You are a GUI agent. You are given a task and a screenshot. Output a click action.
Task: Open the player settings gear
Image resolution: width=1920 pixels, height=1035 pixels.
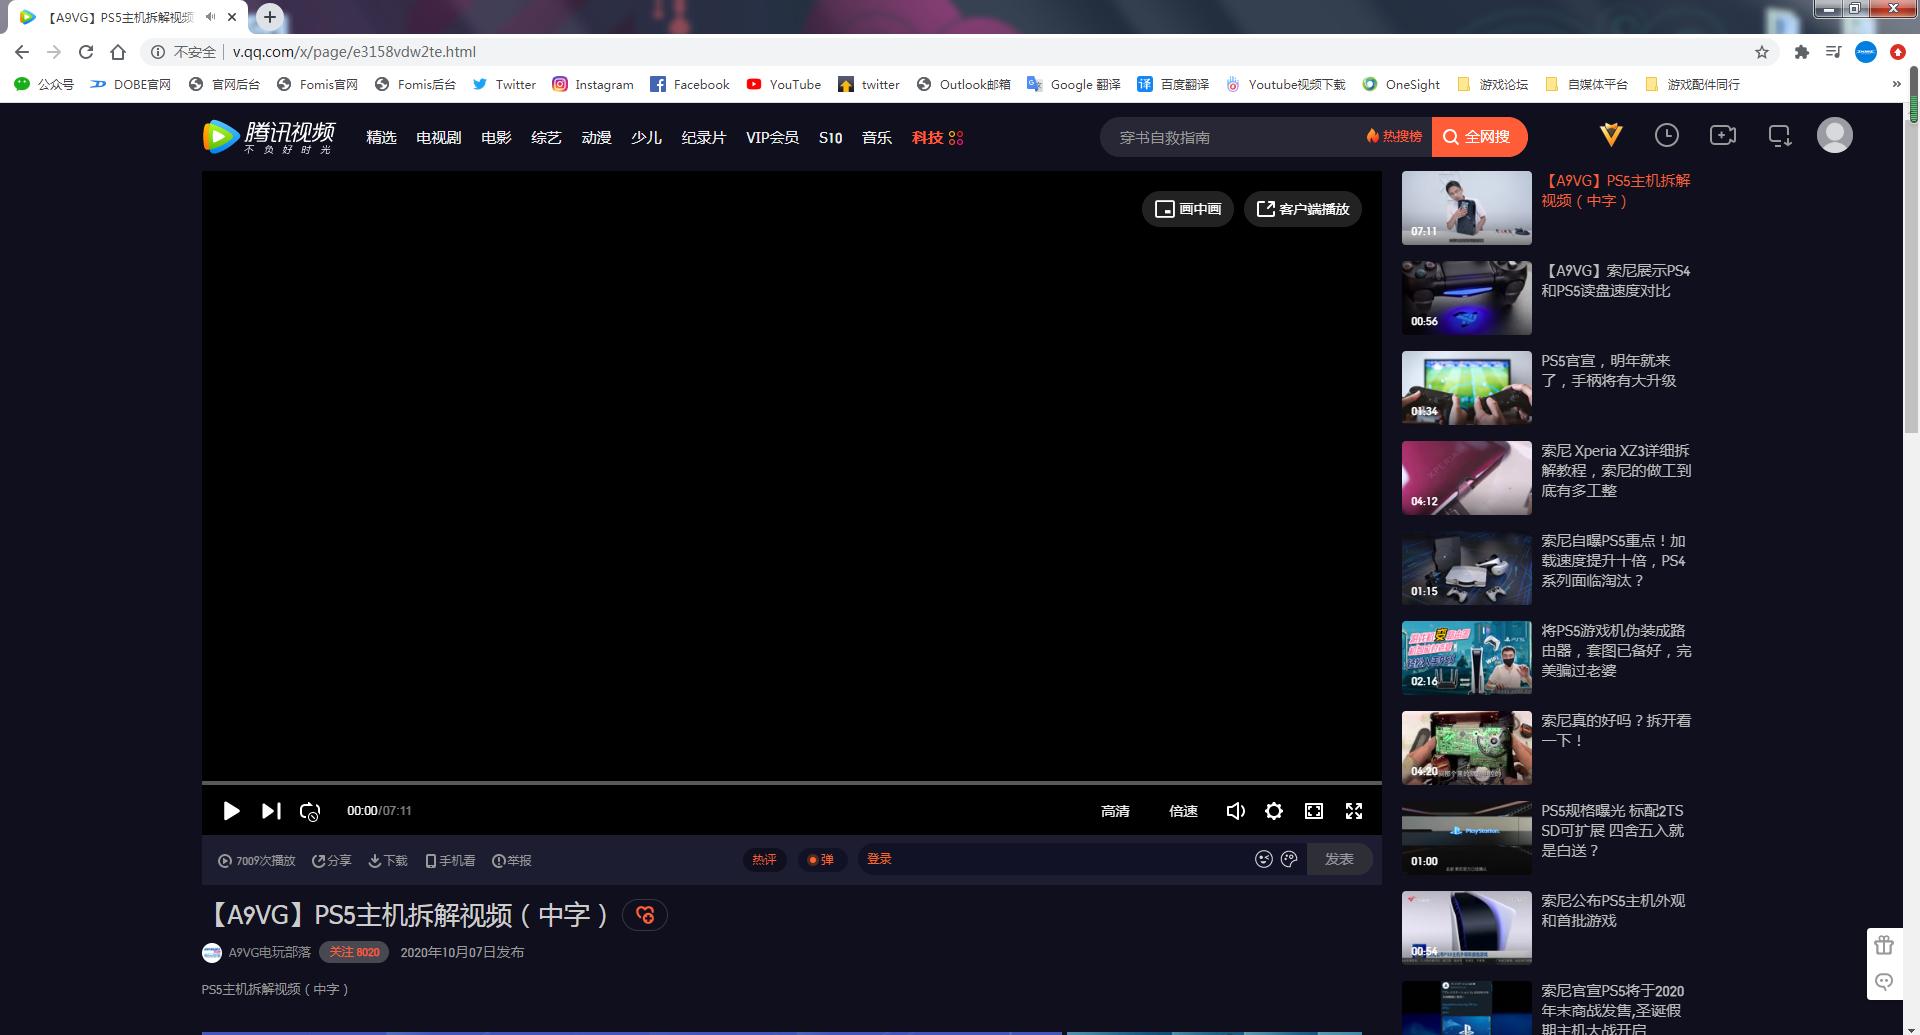coord(1273,811)
